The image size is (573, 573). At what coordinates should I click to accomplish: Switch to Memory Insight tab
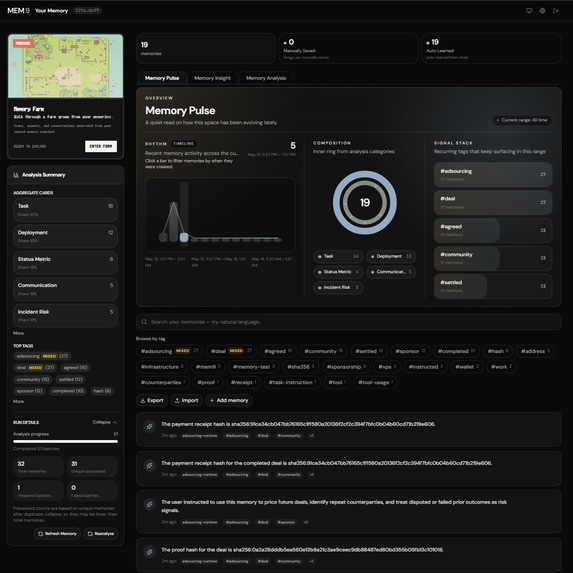pos(212,78)
